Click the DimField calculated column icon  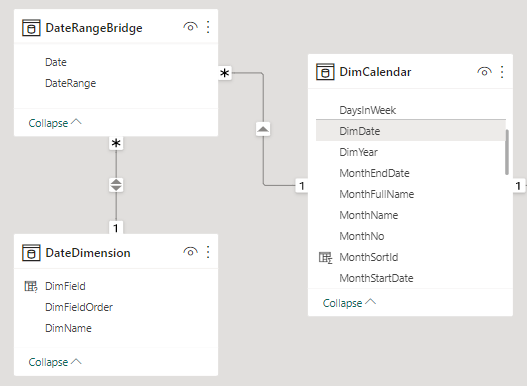click(x=31, y=286)
